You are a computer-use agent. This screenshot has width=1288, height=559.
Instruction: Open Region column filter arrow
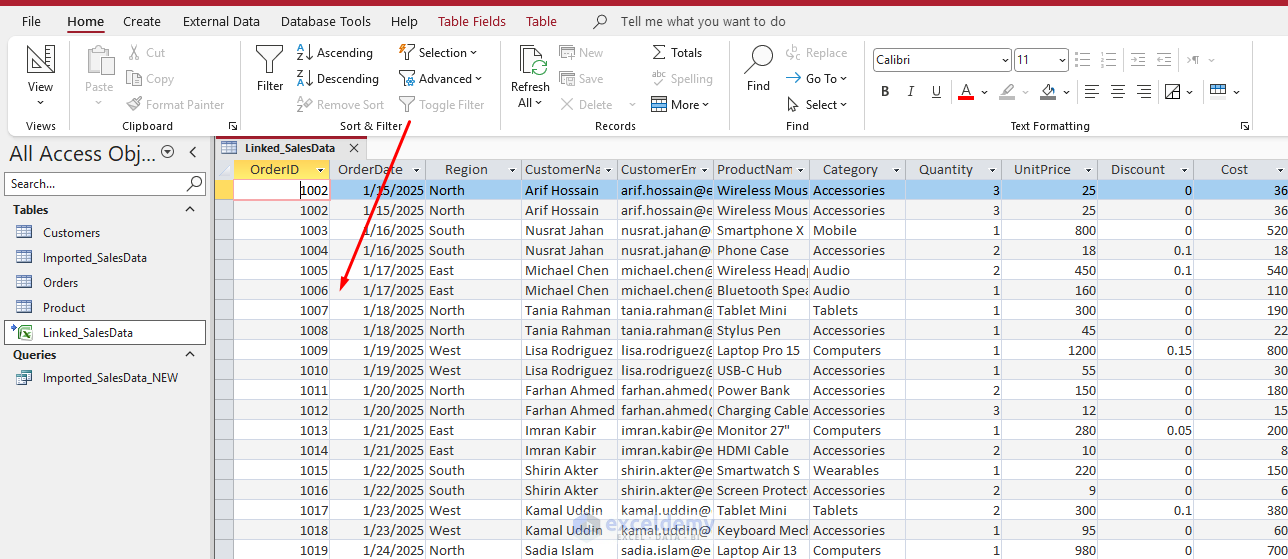(512, 170)
